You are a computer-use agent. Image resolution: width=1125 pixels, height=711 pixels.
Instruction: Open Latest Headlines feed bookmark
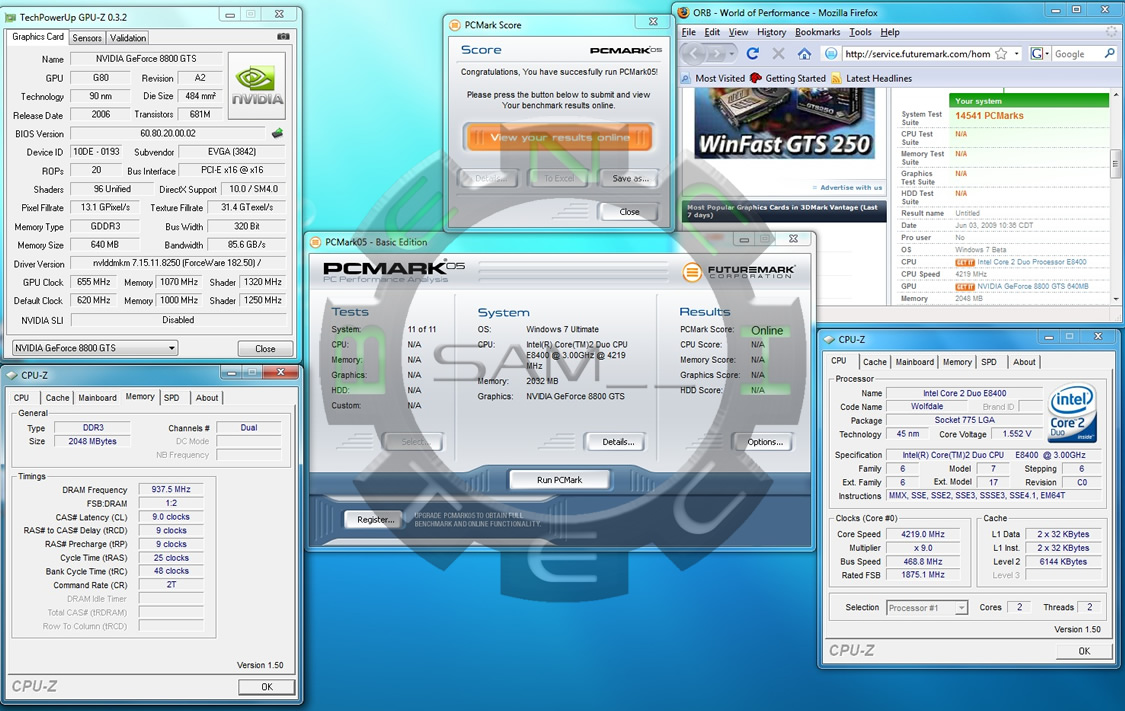872,78
